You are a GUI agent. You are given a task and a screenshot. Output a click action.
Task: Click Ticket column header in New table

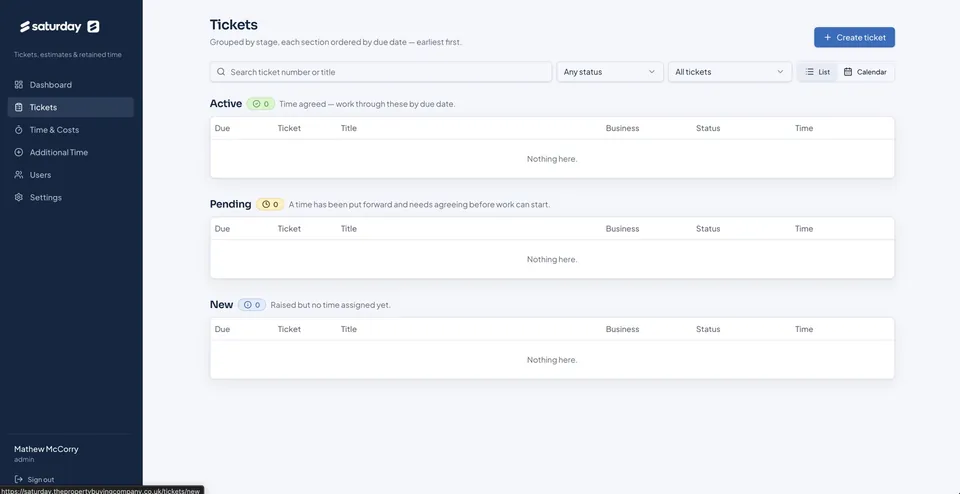point(289,329)
